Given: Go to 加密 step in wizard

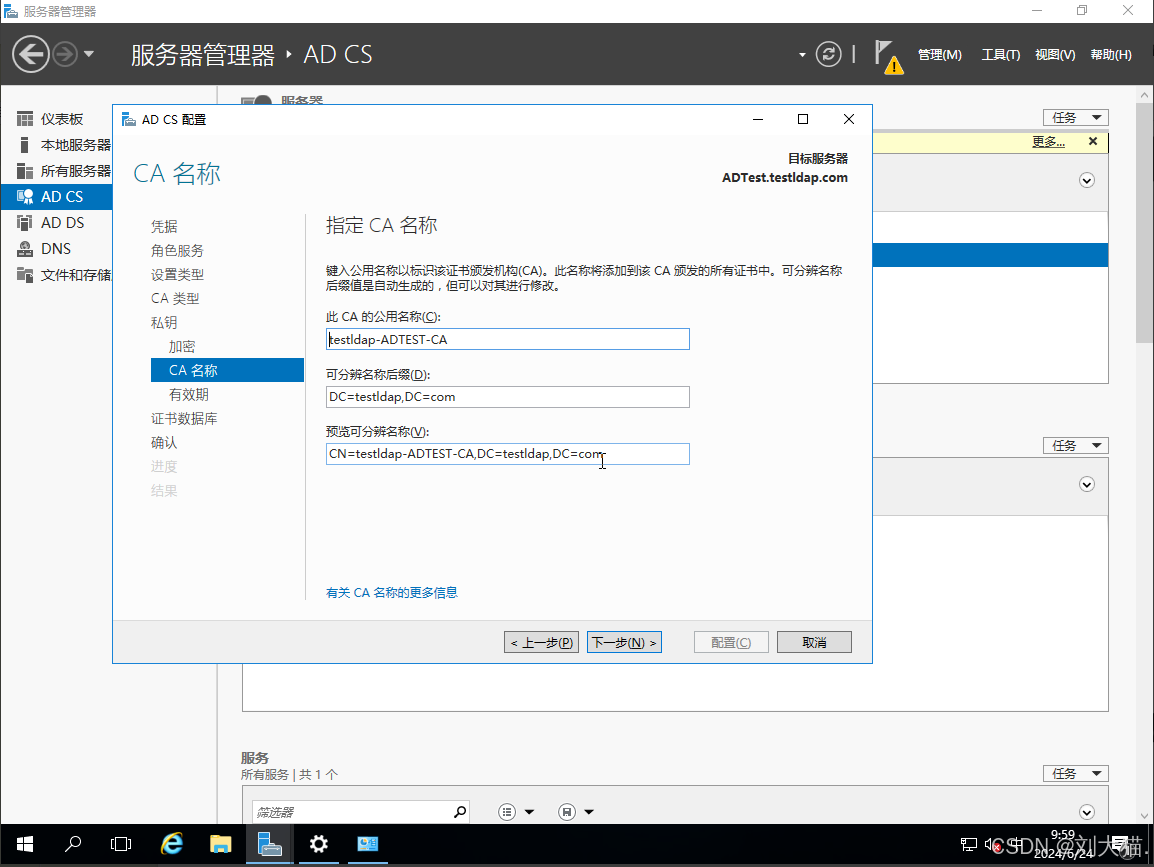Looking at the screenshot, I should click(x=182, y=346).
